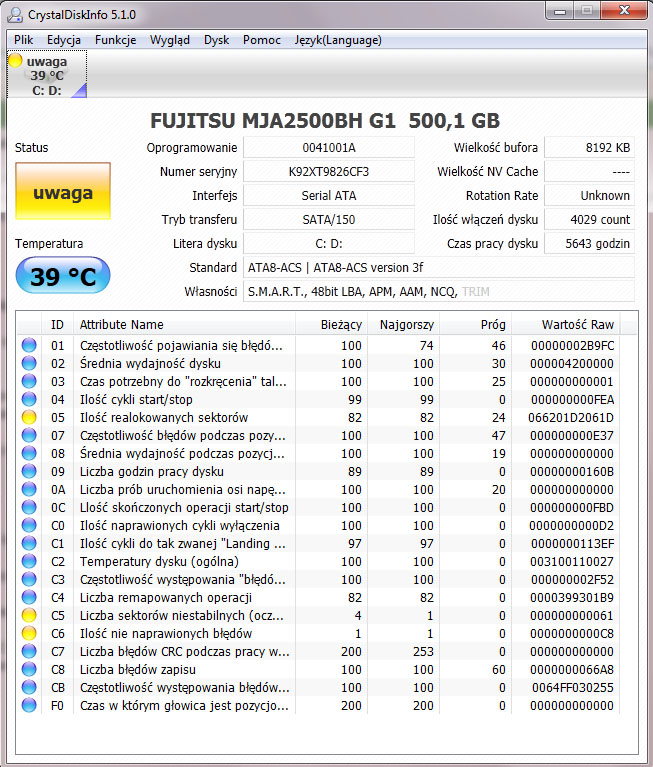Click the firmware field 0041001A
This screenshot has width=653, height=767.
(x=329, y=147)
